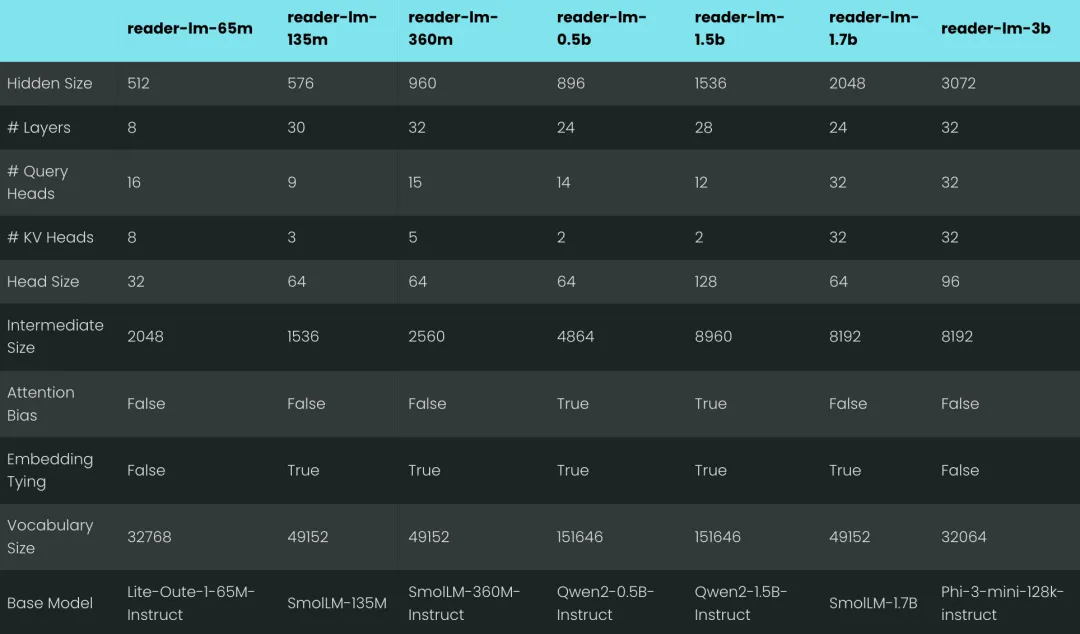1080x634 pixels.
Task: Click the Base Model row label
Action: coord(50,603)
